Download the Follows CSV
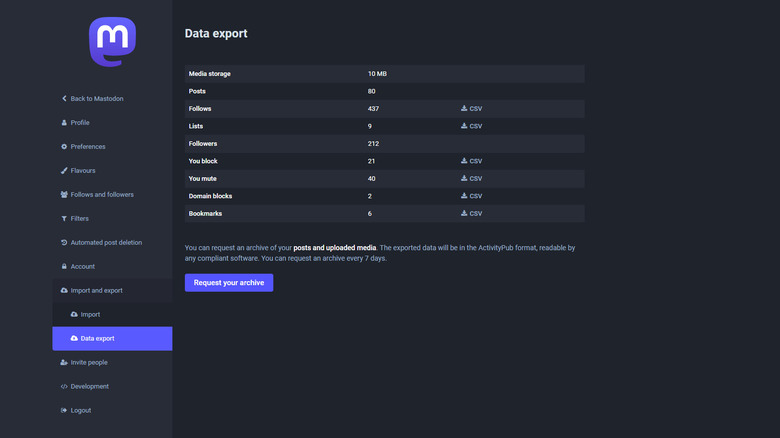 click(472, 109)
